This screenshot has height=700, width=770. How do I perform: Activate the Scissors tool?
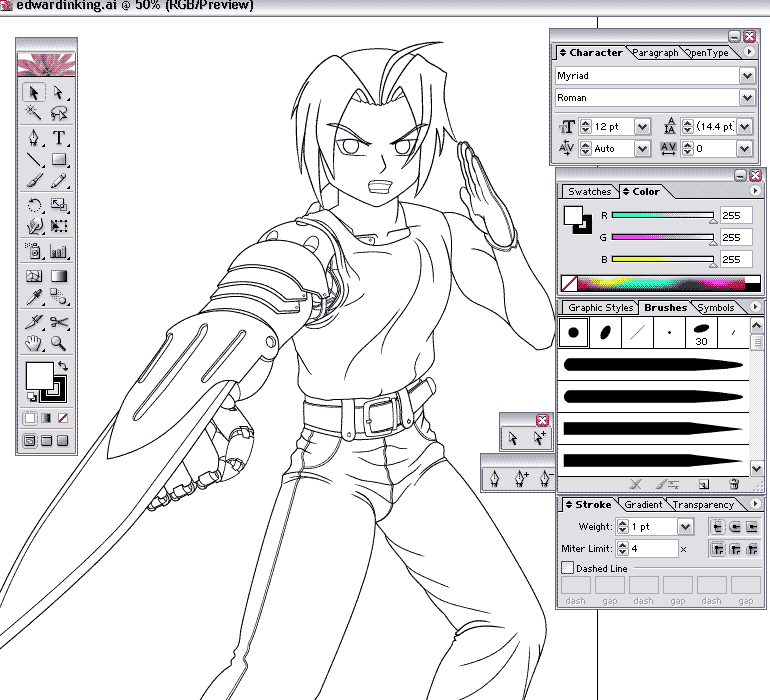point(59,322)
